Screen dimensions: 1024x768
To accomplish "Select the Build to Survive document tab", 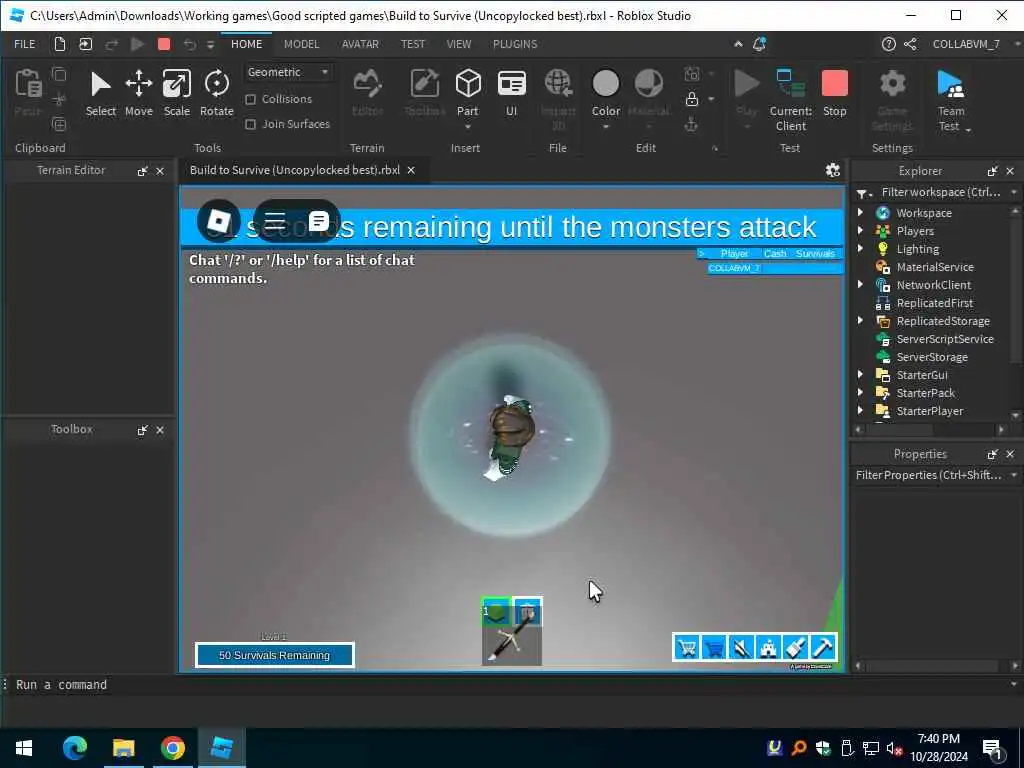I will pos(295,170).
